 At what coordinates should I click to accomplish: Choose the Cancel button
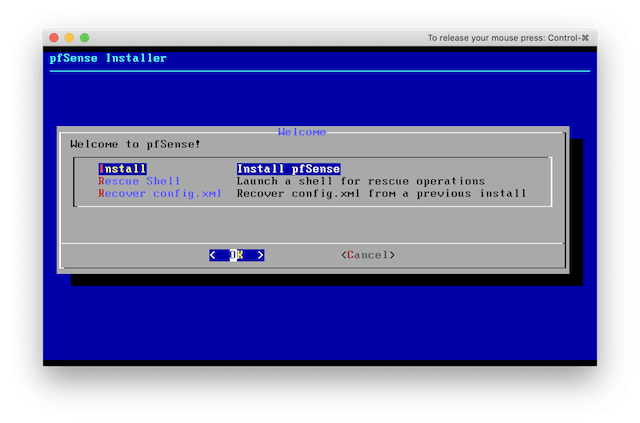coord(368,255)
